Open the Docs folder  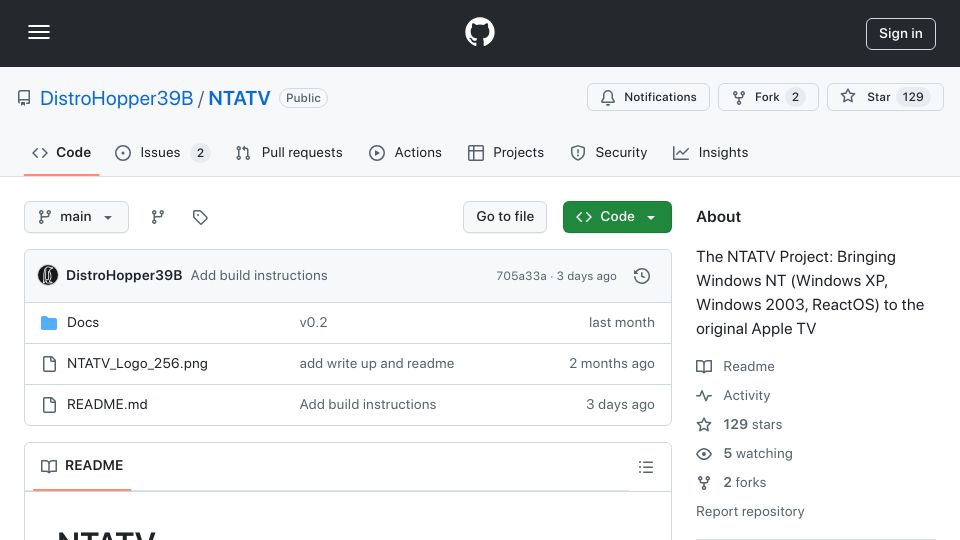[83, 323]
